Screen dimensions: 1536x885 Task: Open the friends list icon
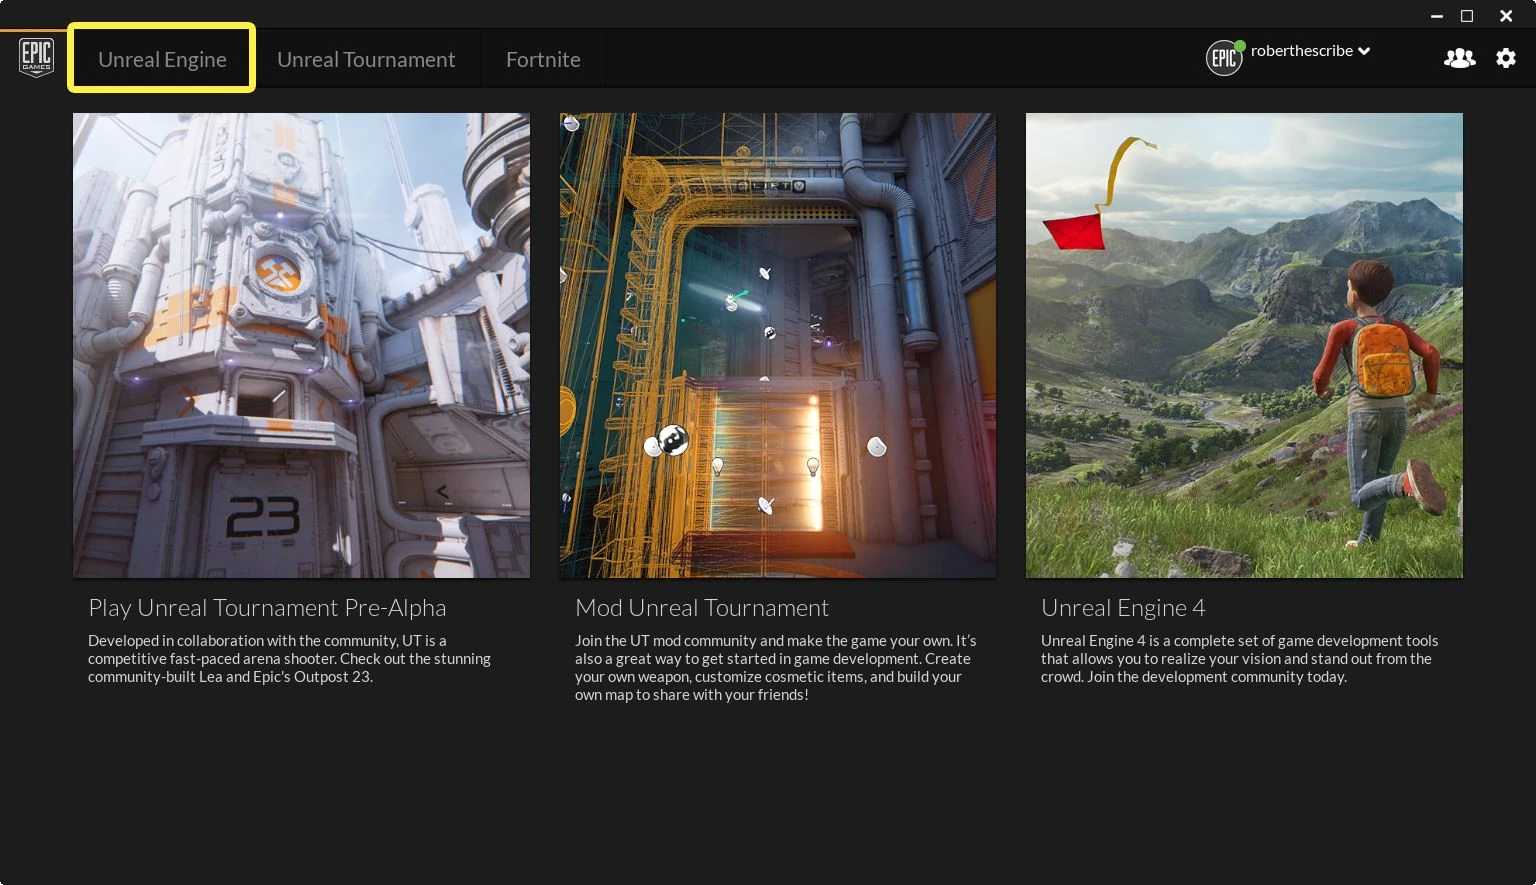(x=1459, y=58)
